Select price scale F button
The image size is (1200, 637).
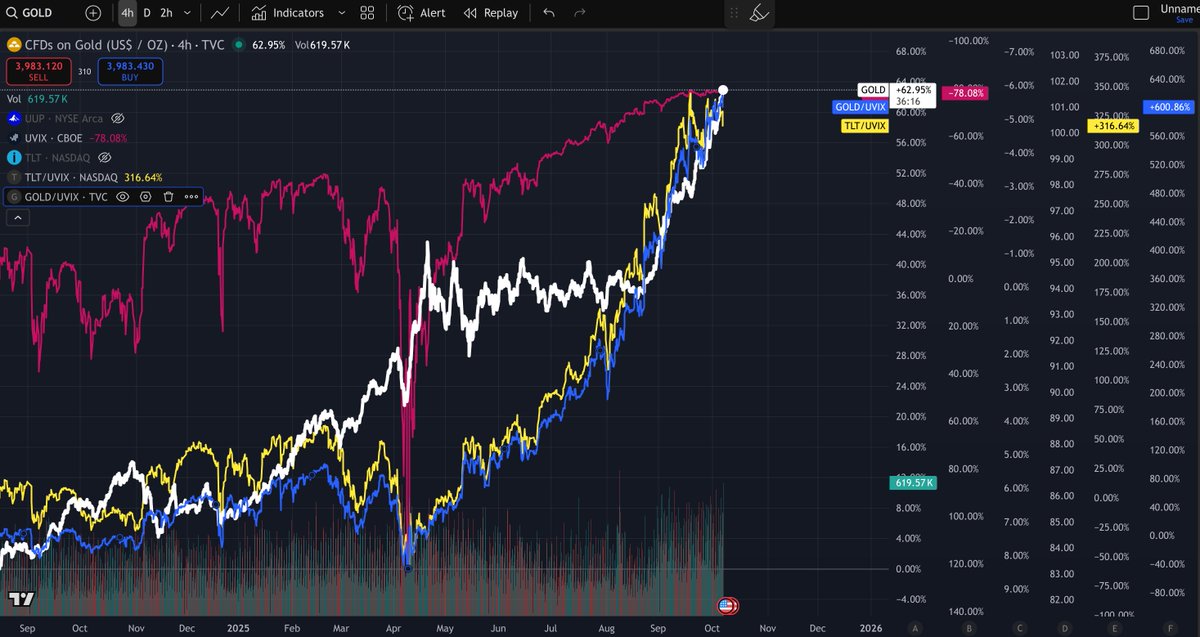coord(1170,628)
